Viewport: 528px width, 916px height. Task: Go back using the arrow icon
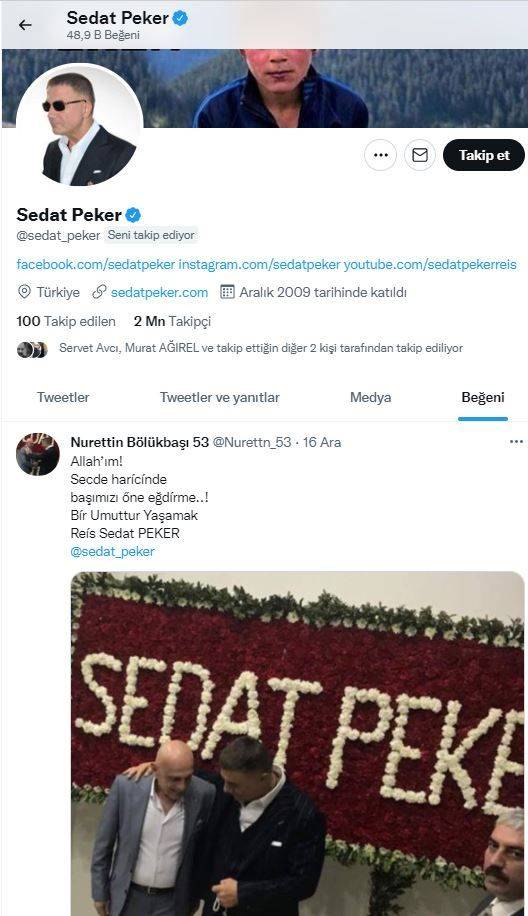click(x=25, y=25)
